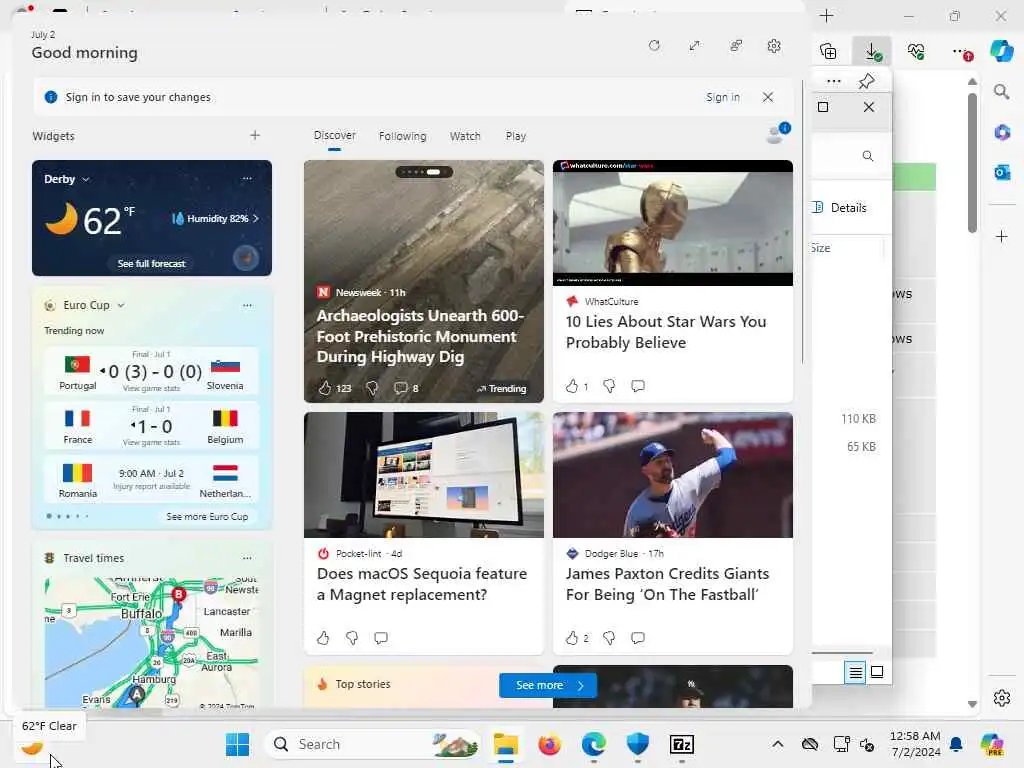1024x768 pixels.
Task: Click Sign in link in banner
Action: [722, 97]
